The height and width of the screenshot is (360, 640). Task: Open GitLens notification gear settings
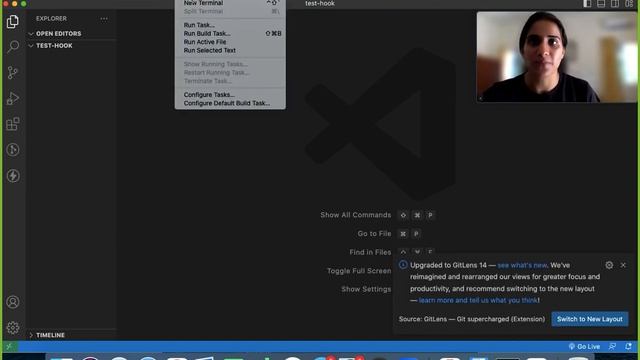[x=609, y=265]
